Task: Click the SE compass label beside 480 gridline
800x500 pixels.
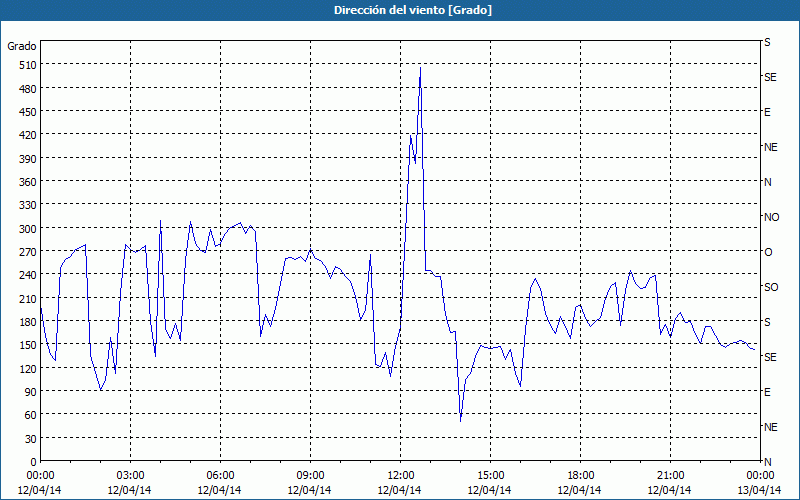Action: coord(770,77)
